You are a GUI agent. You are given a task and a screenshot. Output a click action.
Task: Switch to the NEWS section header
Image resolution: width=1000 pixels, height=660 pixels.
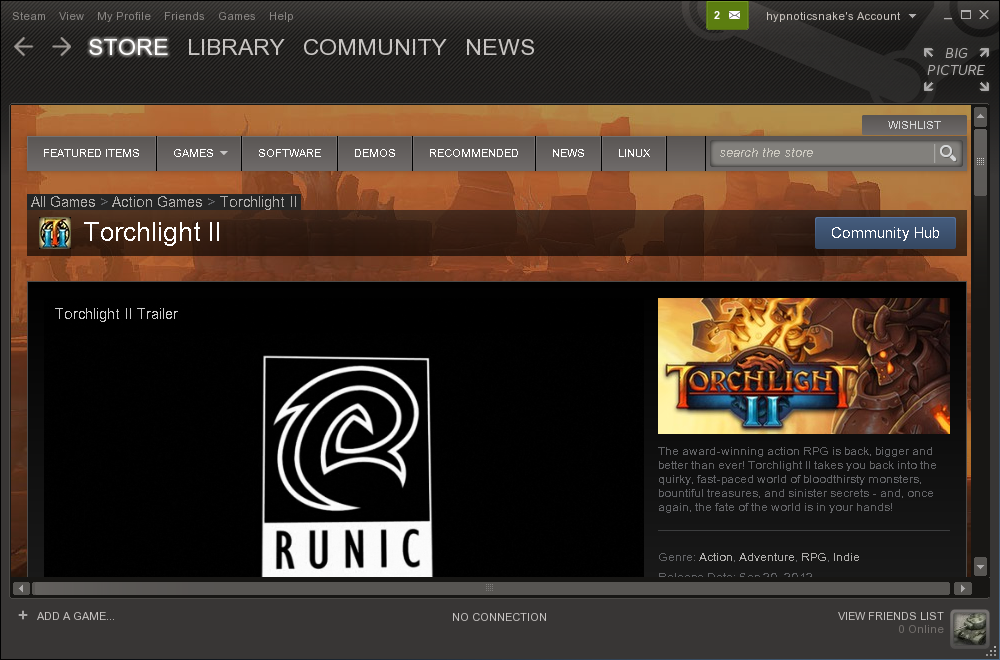tap(500, 47)
